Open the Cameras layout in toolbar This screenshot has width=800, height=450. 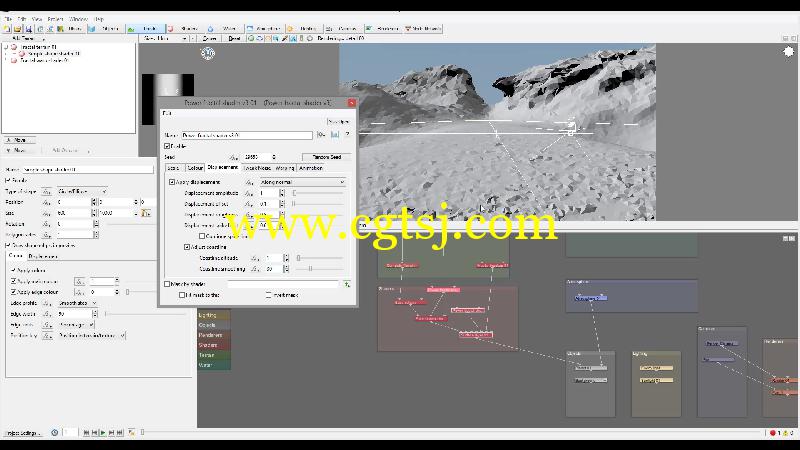(x=344, y=29)
